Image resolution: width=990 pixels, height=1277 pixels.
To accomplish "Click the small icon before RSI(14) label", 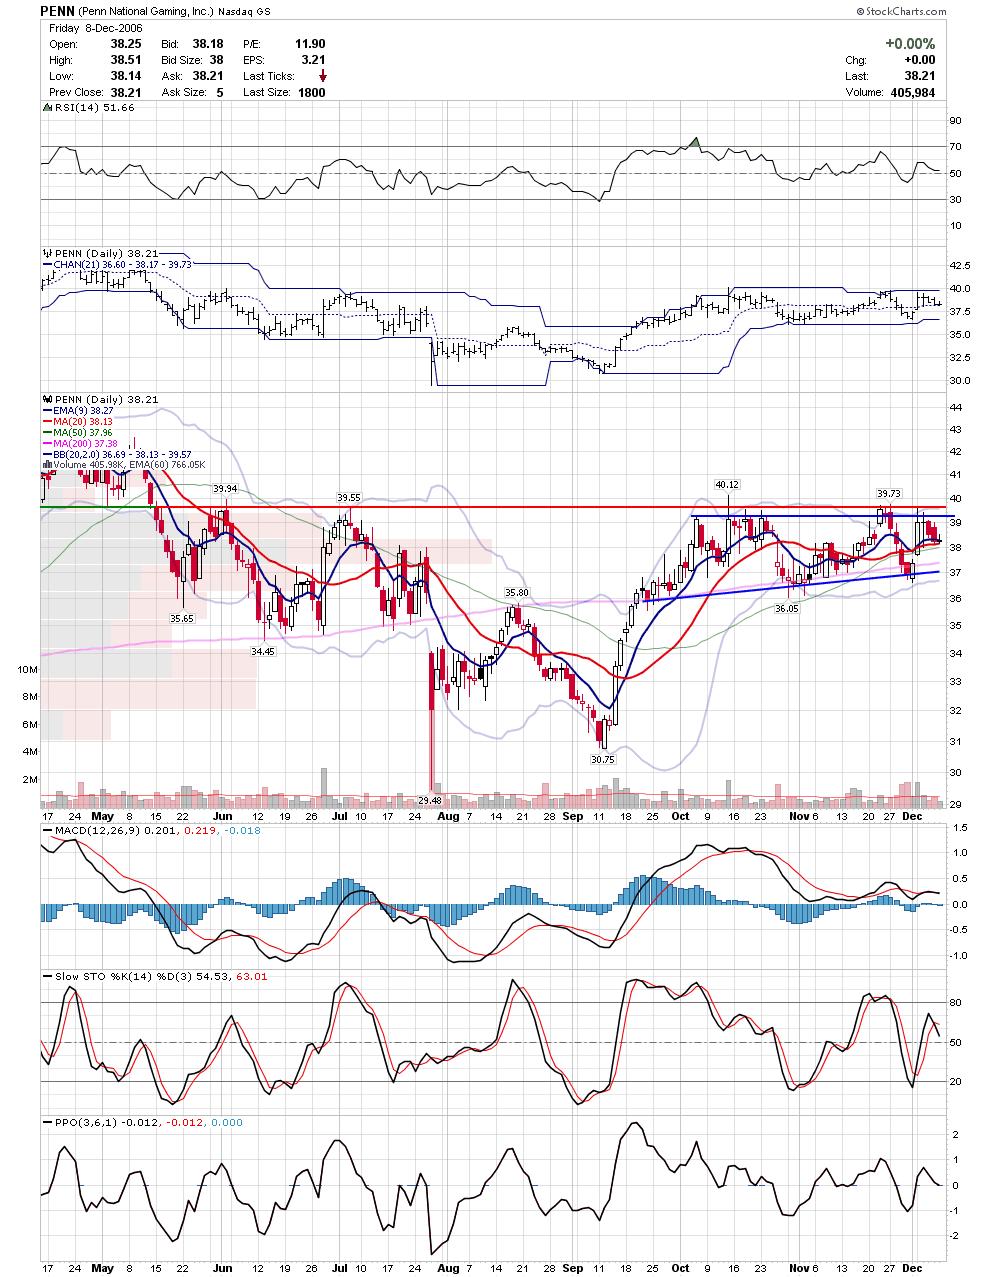I will pyautogui.click(x=45, y=108).
